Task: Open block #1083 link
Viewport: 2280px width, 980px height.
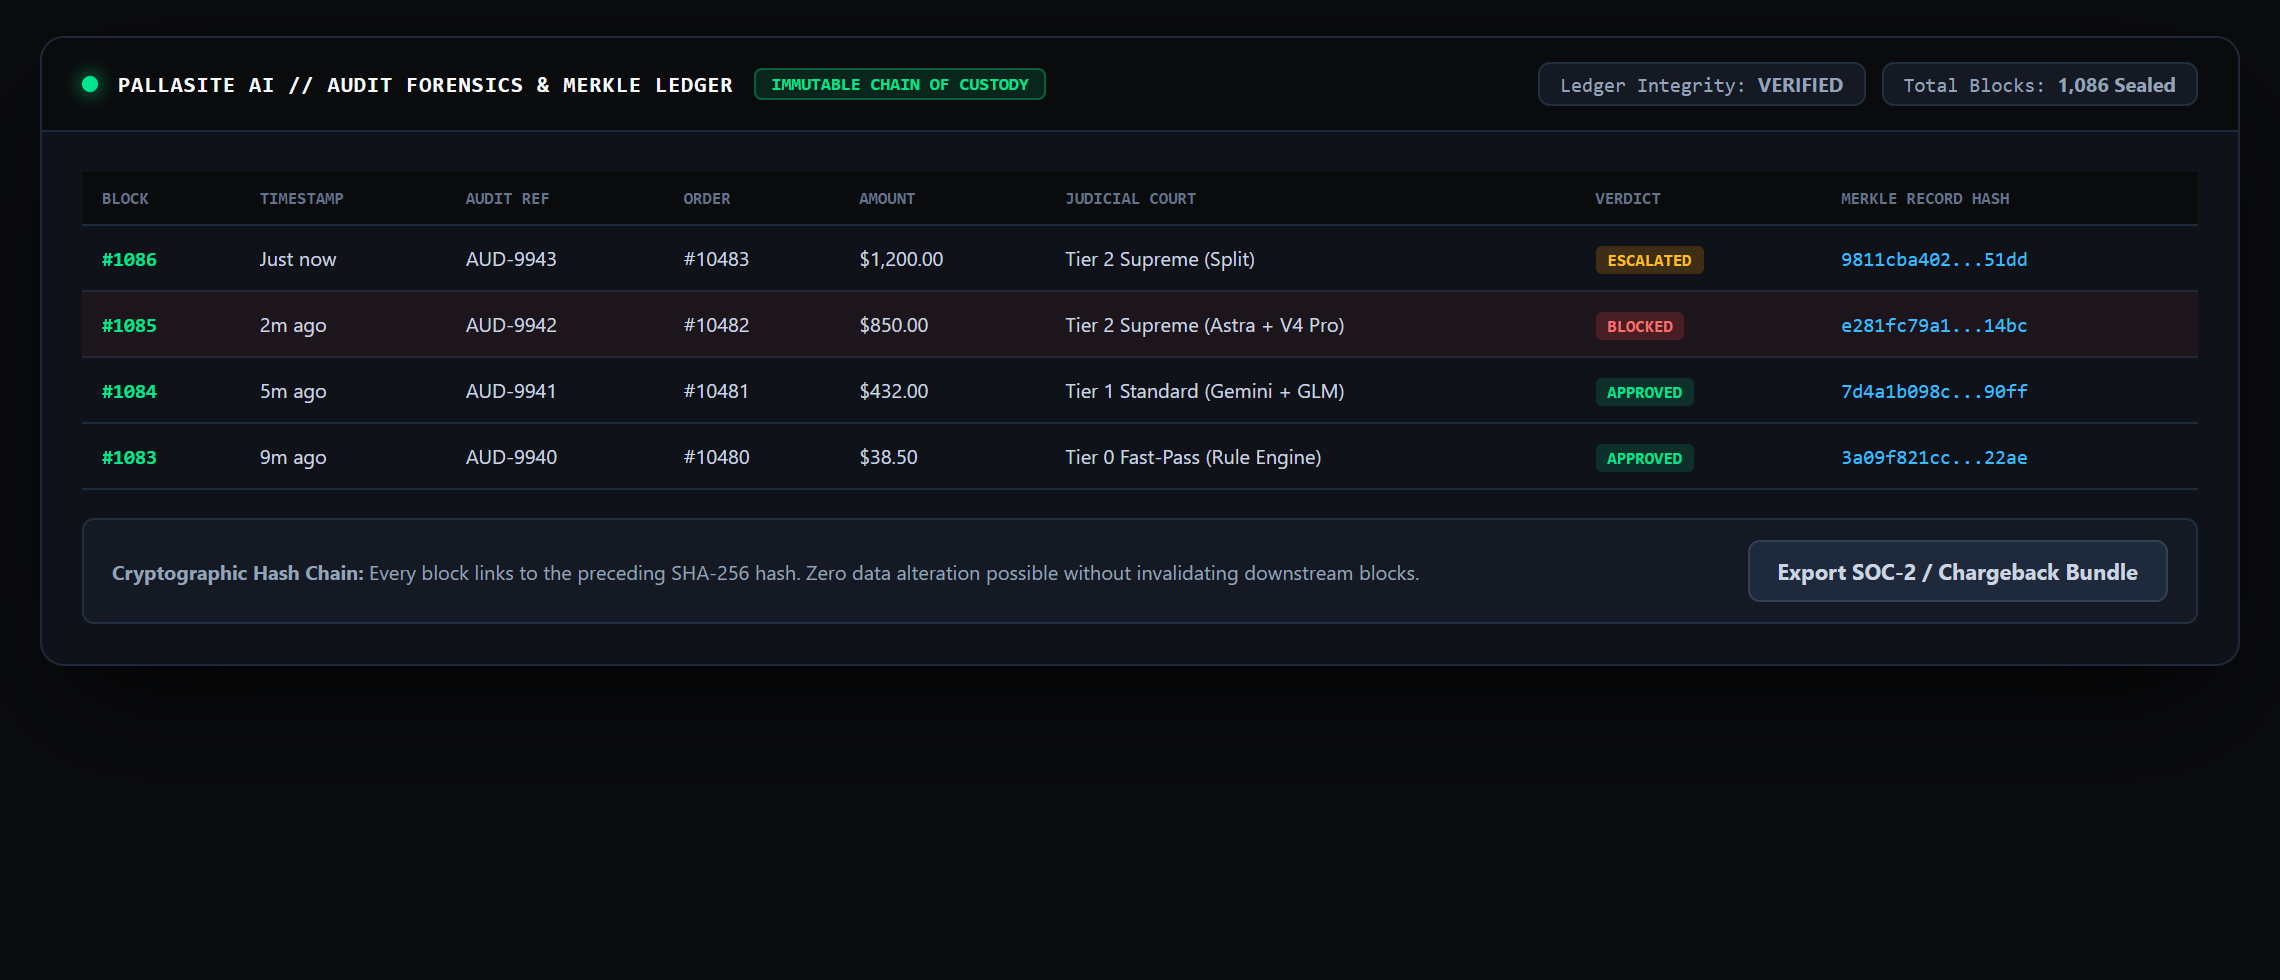Action: click(x=129, y=457)
